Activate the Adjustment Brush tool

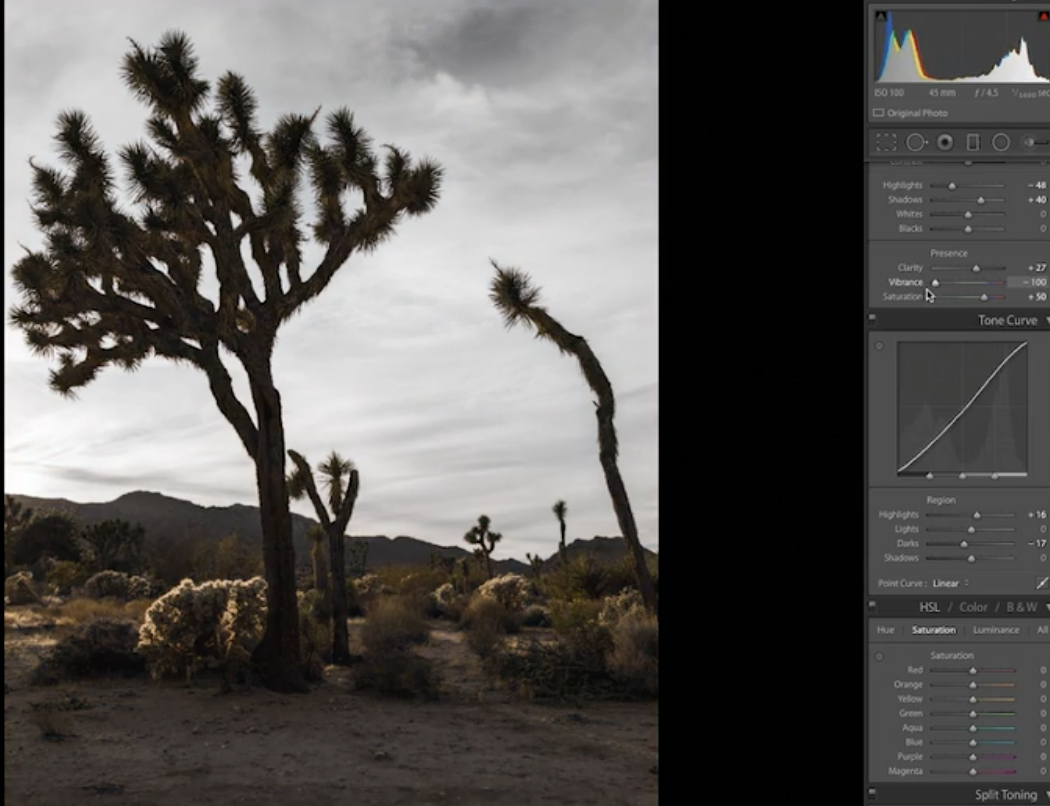(1034, 143)
